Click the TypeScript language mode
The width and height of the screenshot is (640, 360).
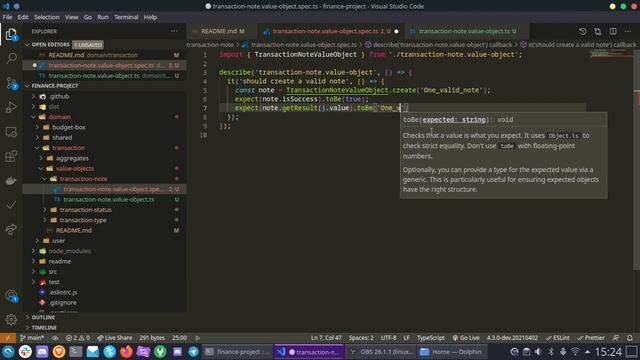pyautogui.click(x=431, y=338)
